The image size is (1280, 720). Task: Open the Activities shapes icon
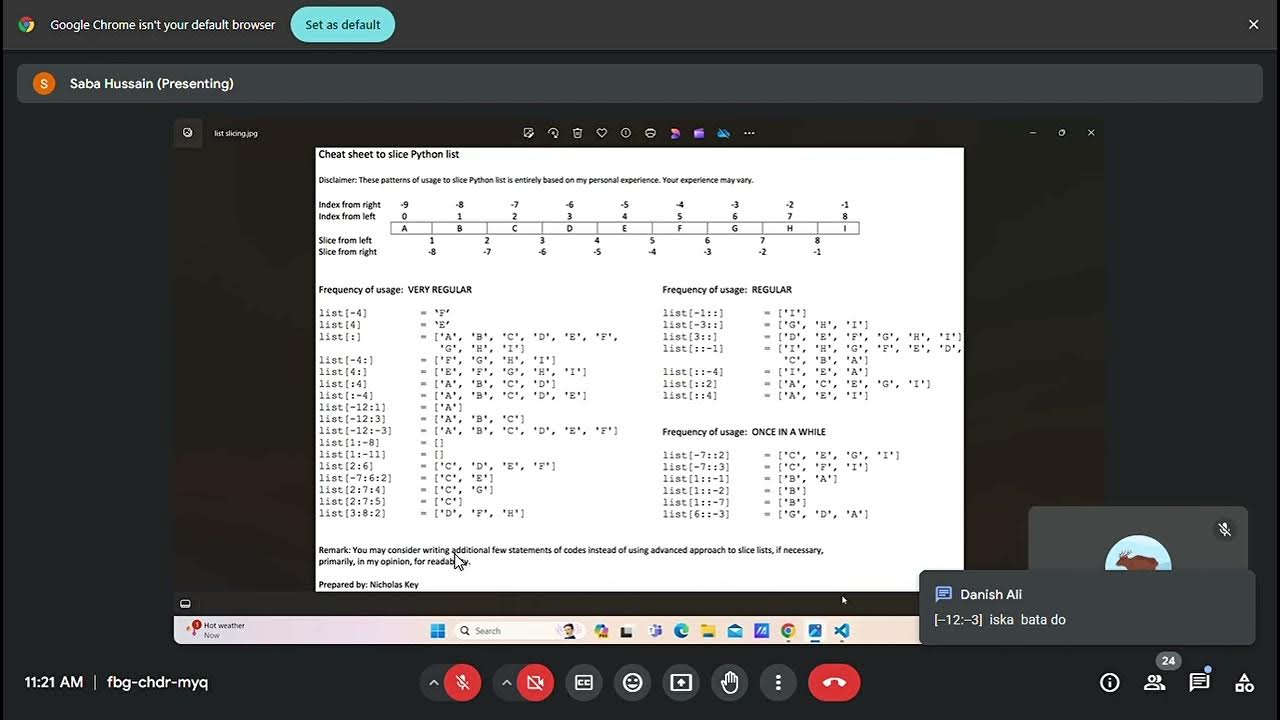(1244, 682)
